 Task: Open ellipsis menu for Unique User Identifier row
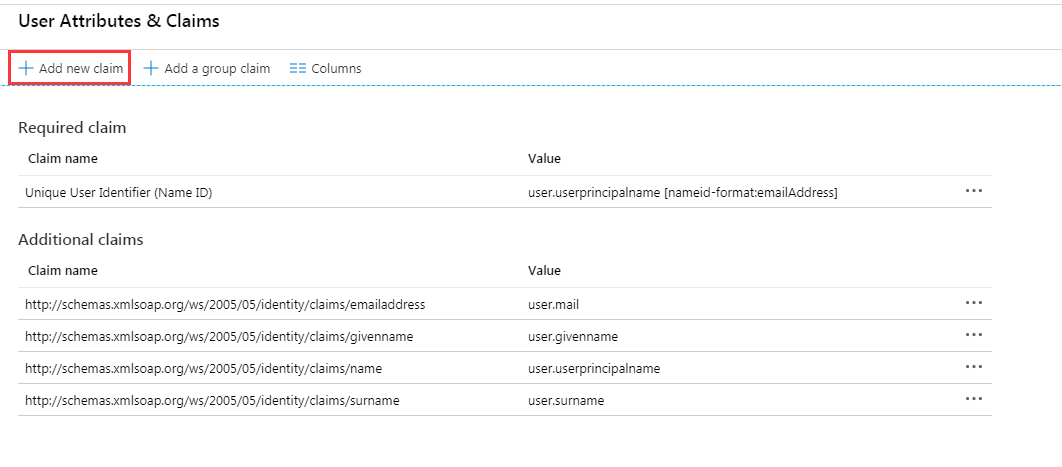pyautogui.click(x=973, y=191)
